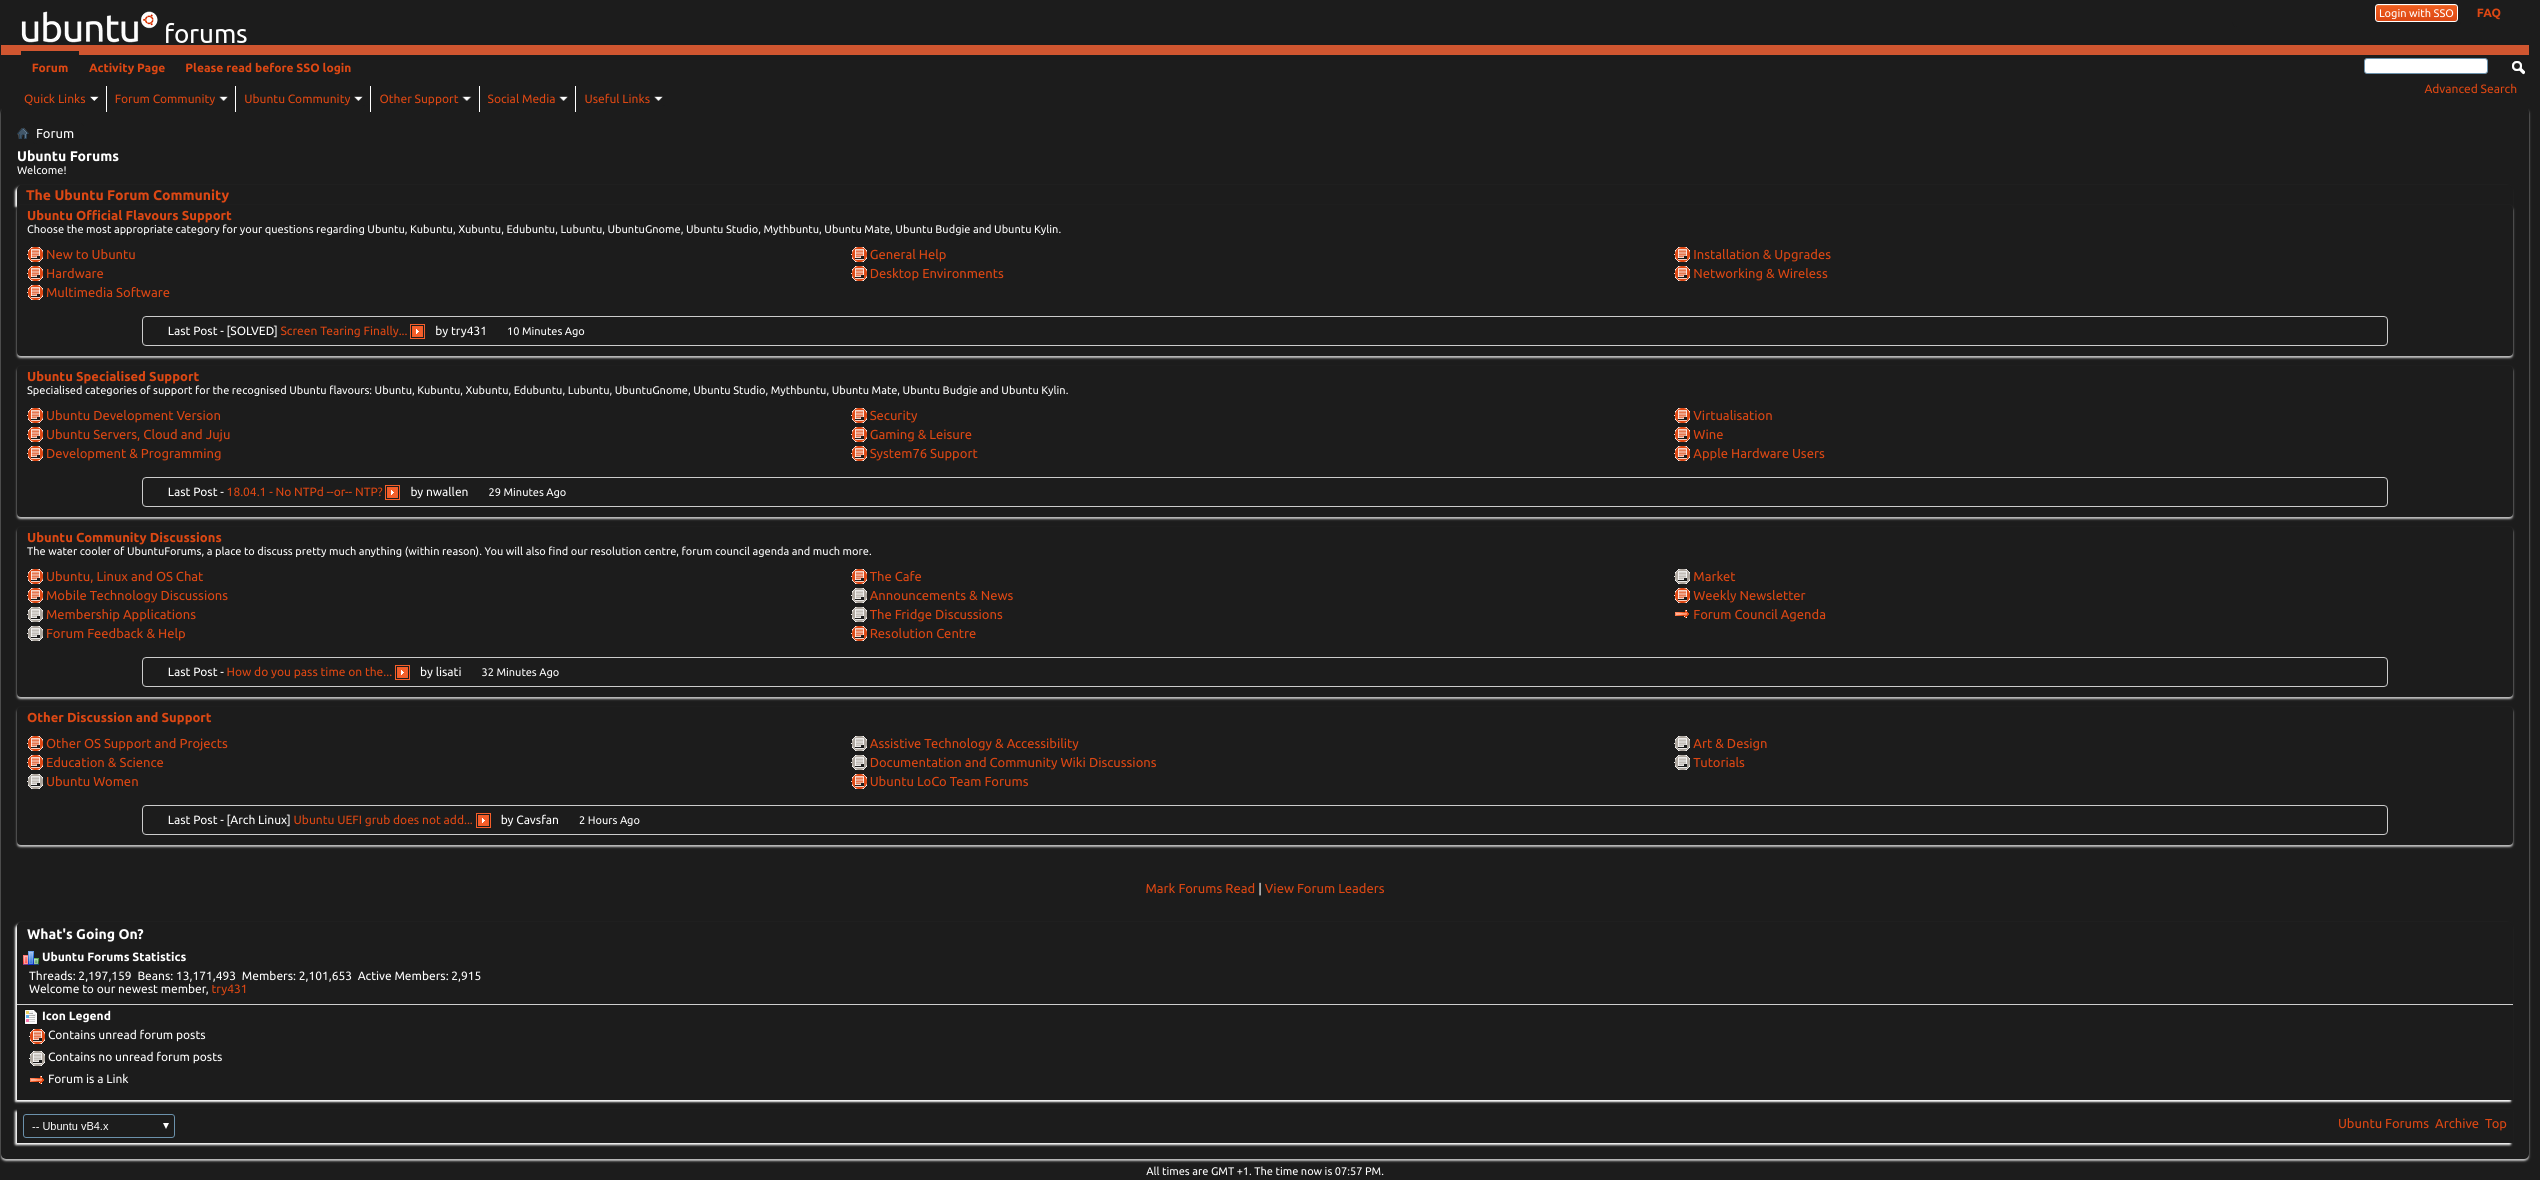Viewport: 2540px width, 1180px height.
Task: Click the Ubuntu Forums Statistics chart icon
Action: [x=30, y=958]
